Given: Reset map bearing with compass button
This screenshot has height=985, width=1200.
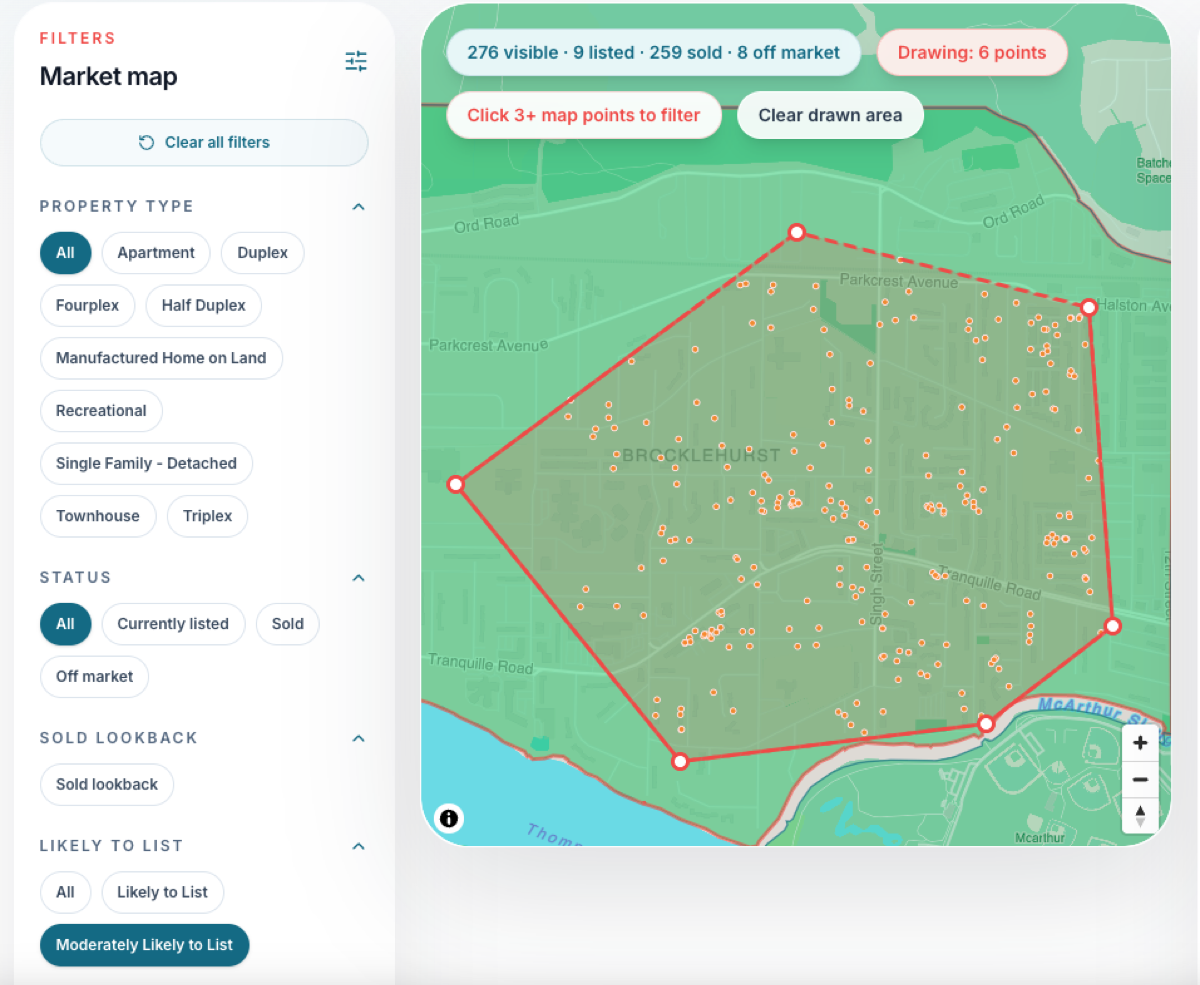Looking at the screenshot, I should pos(1140,815).
